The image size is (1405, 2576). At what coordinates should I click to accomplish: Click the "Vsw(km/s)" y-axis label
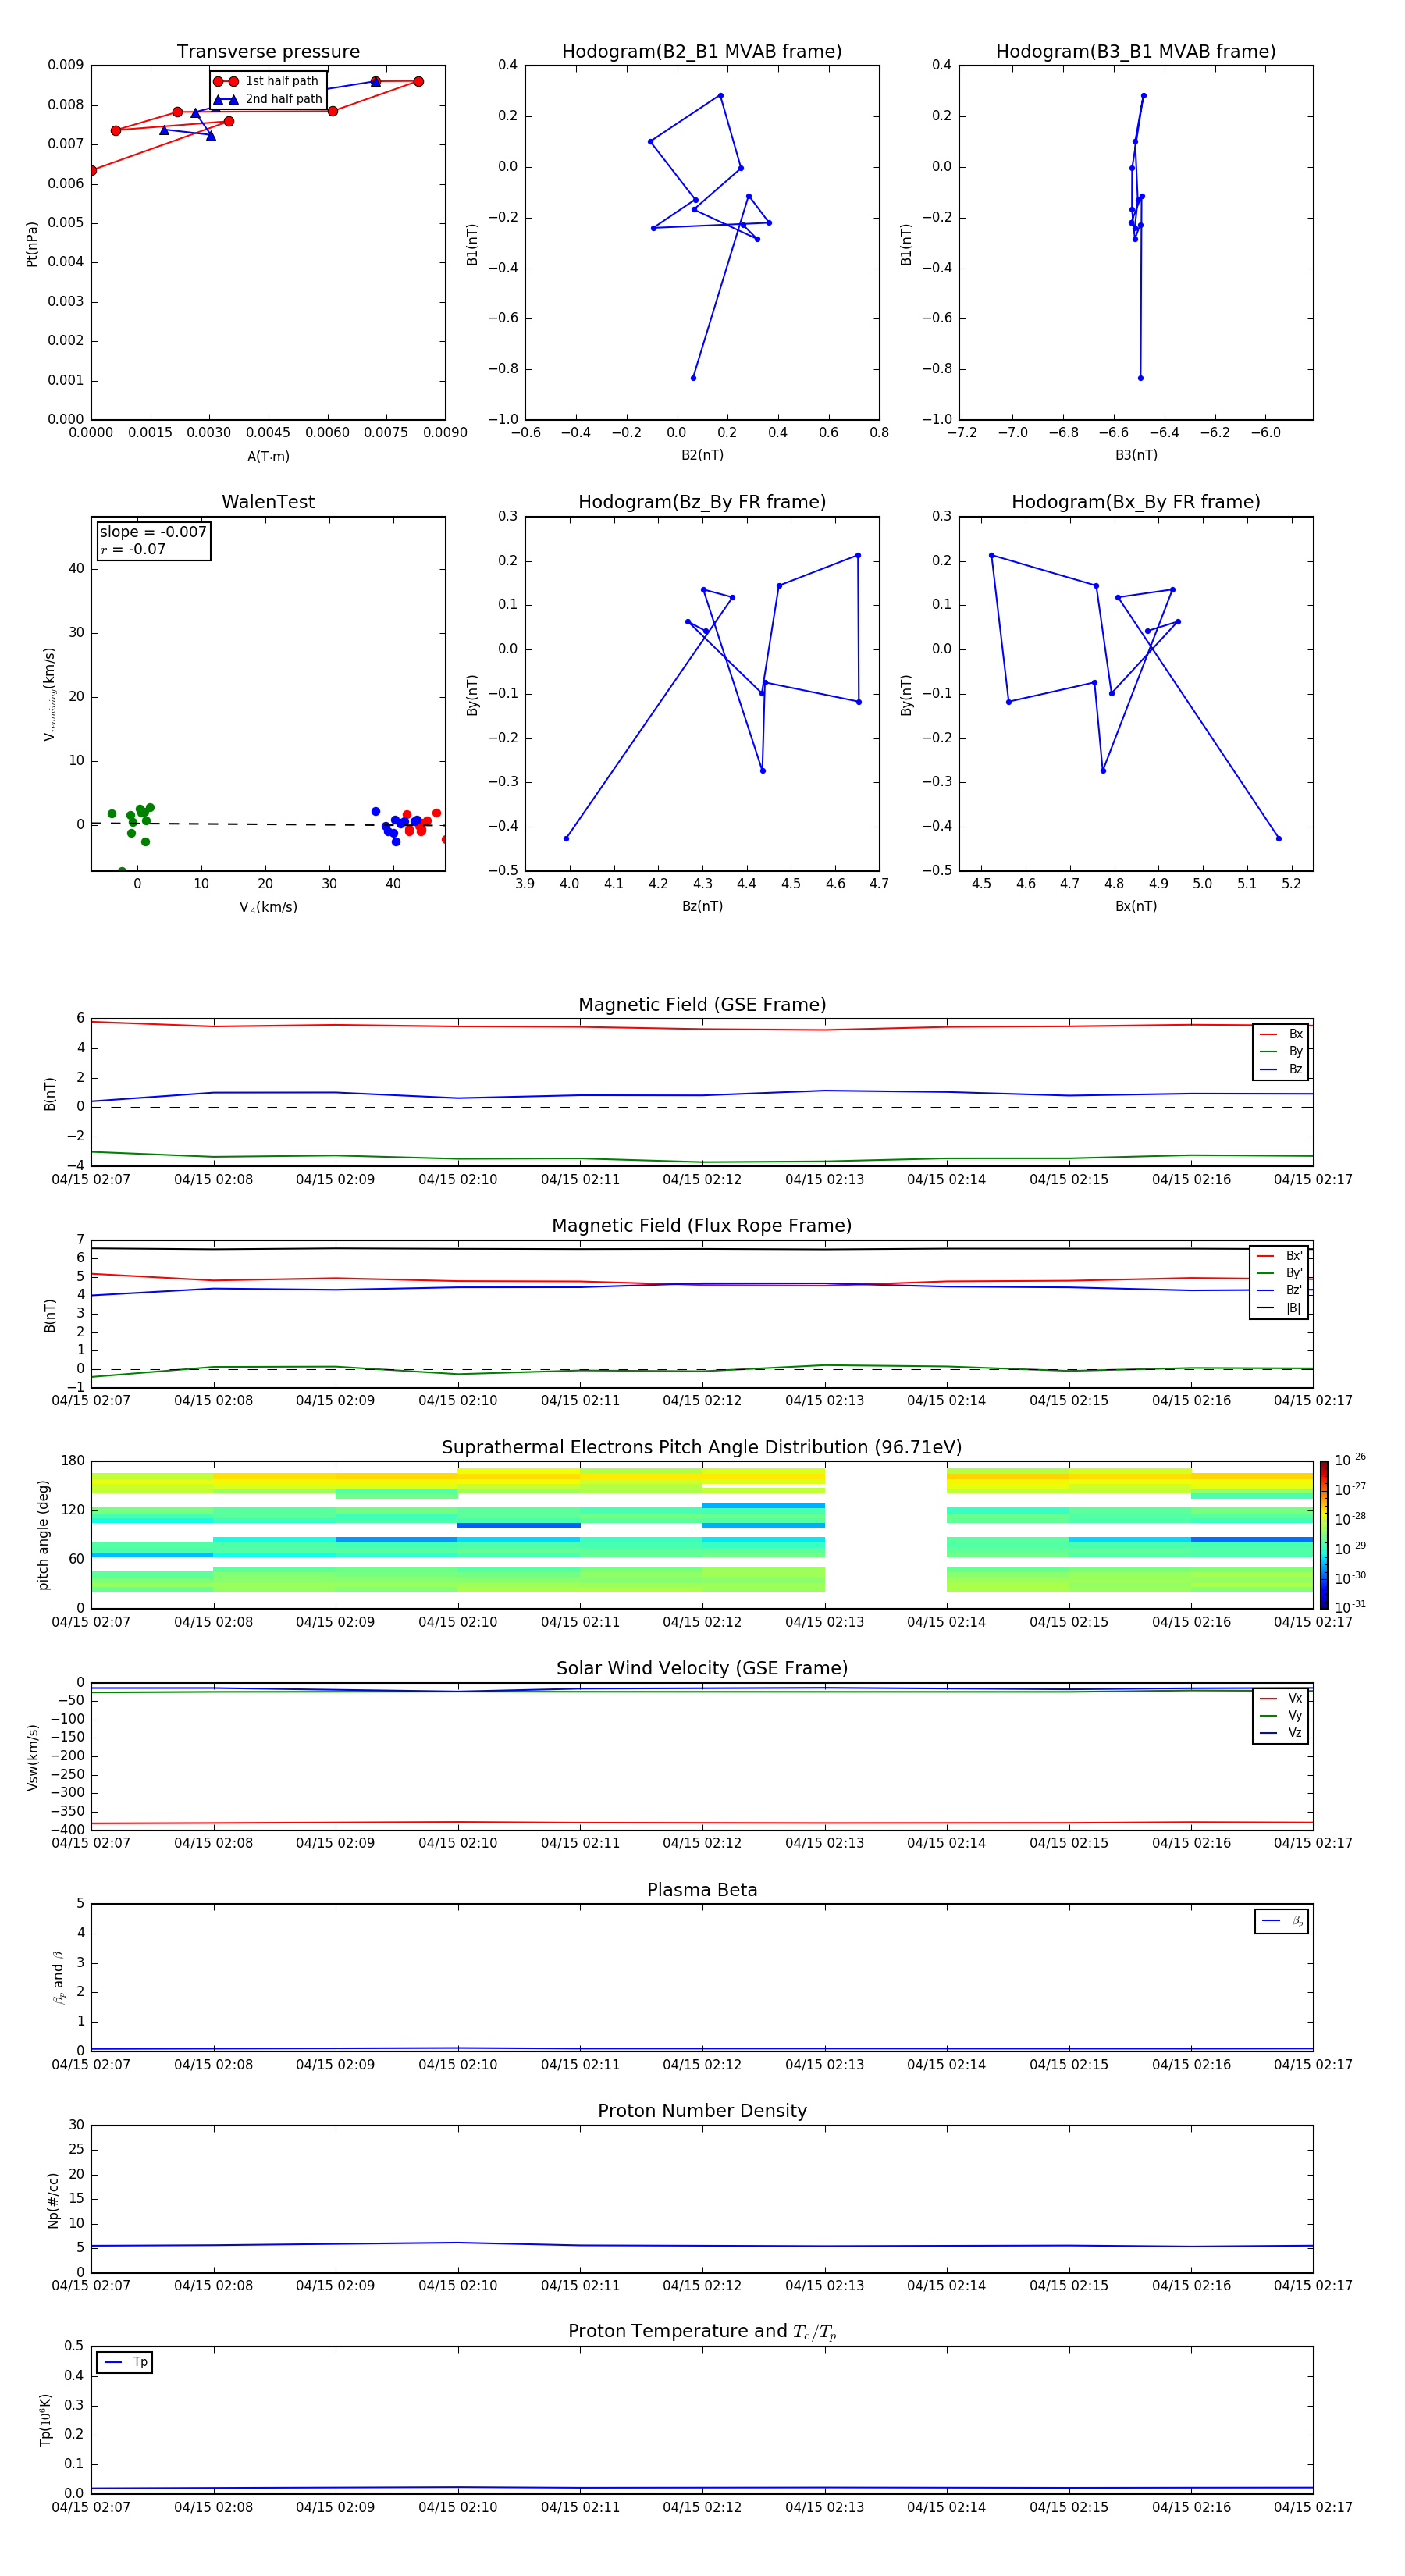[32, 1757]
